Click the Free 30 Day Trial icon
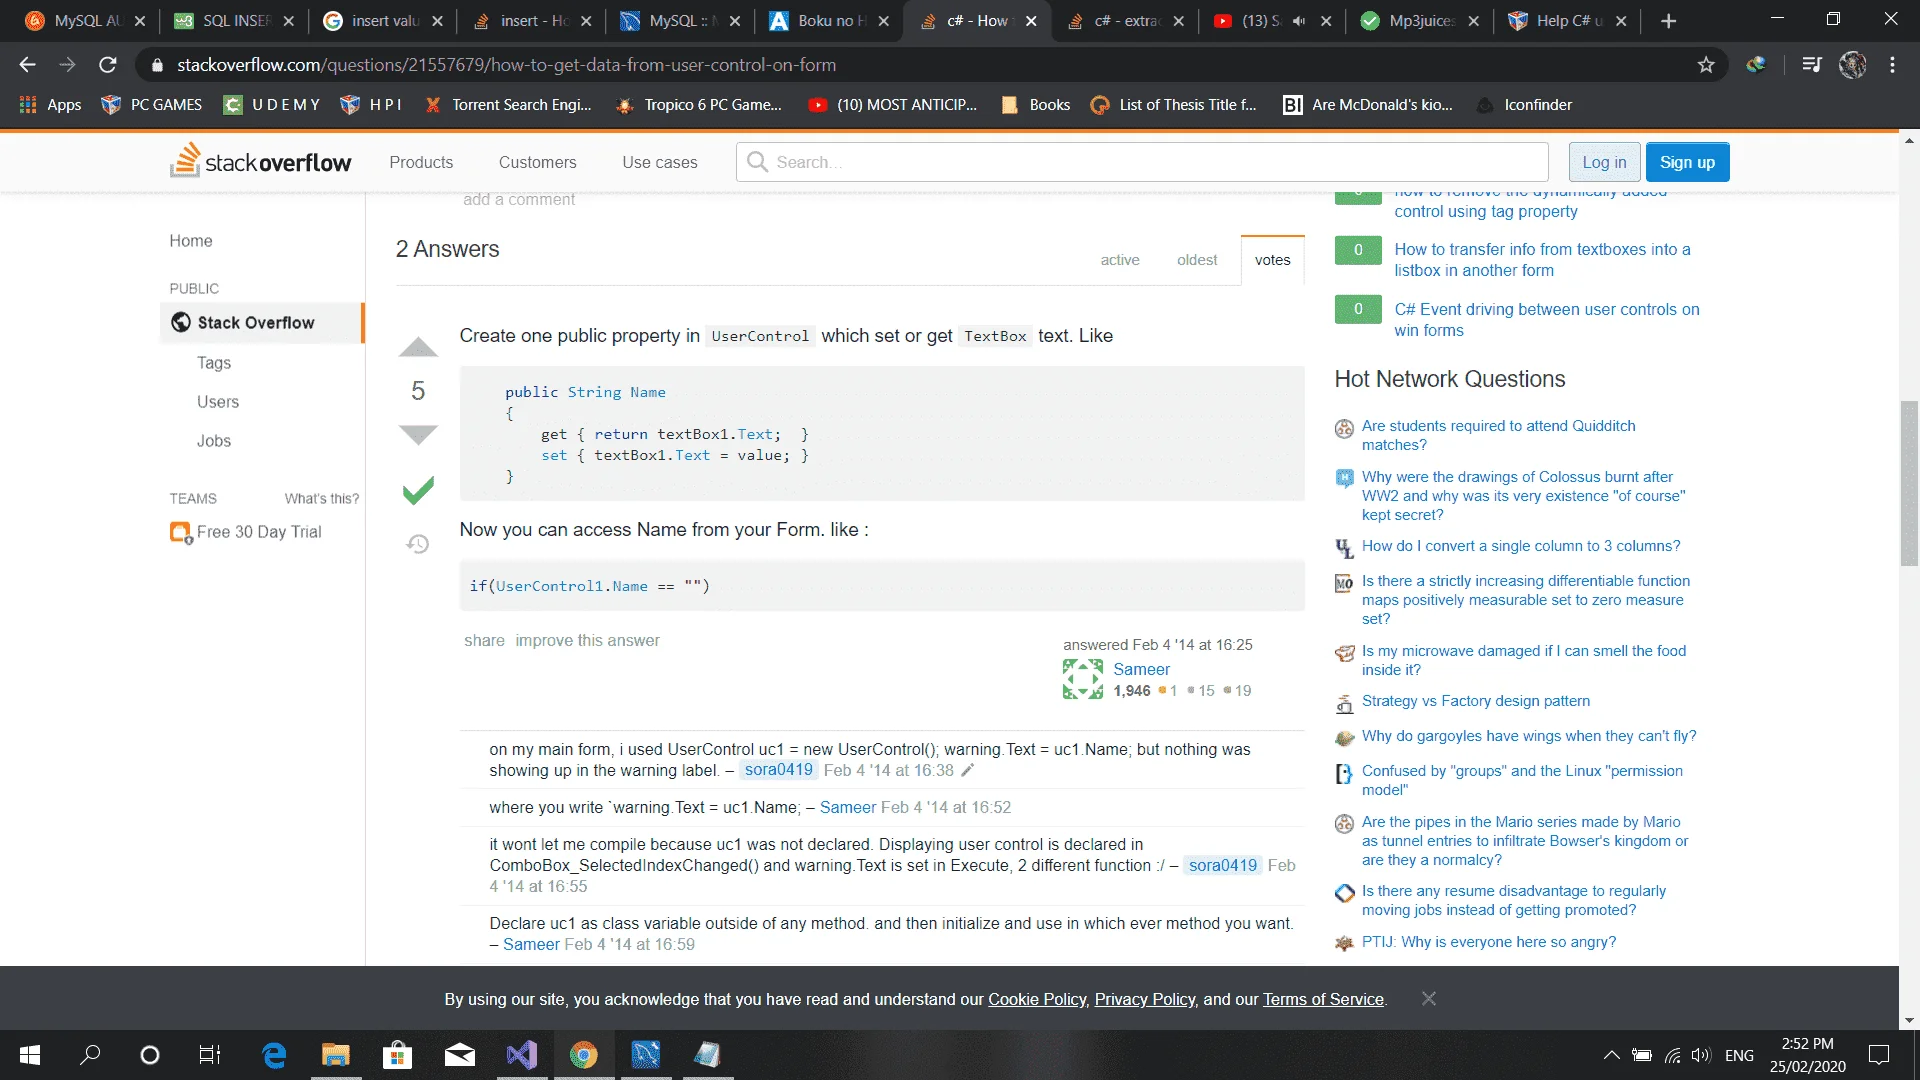The height and width of the screenshot is (1080, 1920). pyautogui.click(x=181, y=533)
